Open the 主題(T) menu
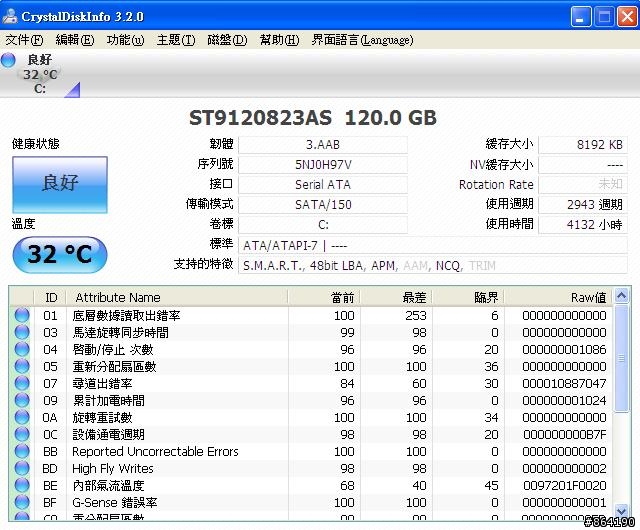 176,40
